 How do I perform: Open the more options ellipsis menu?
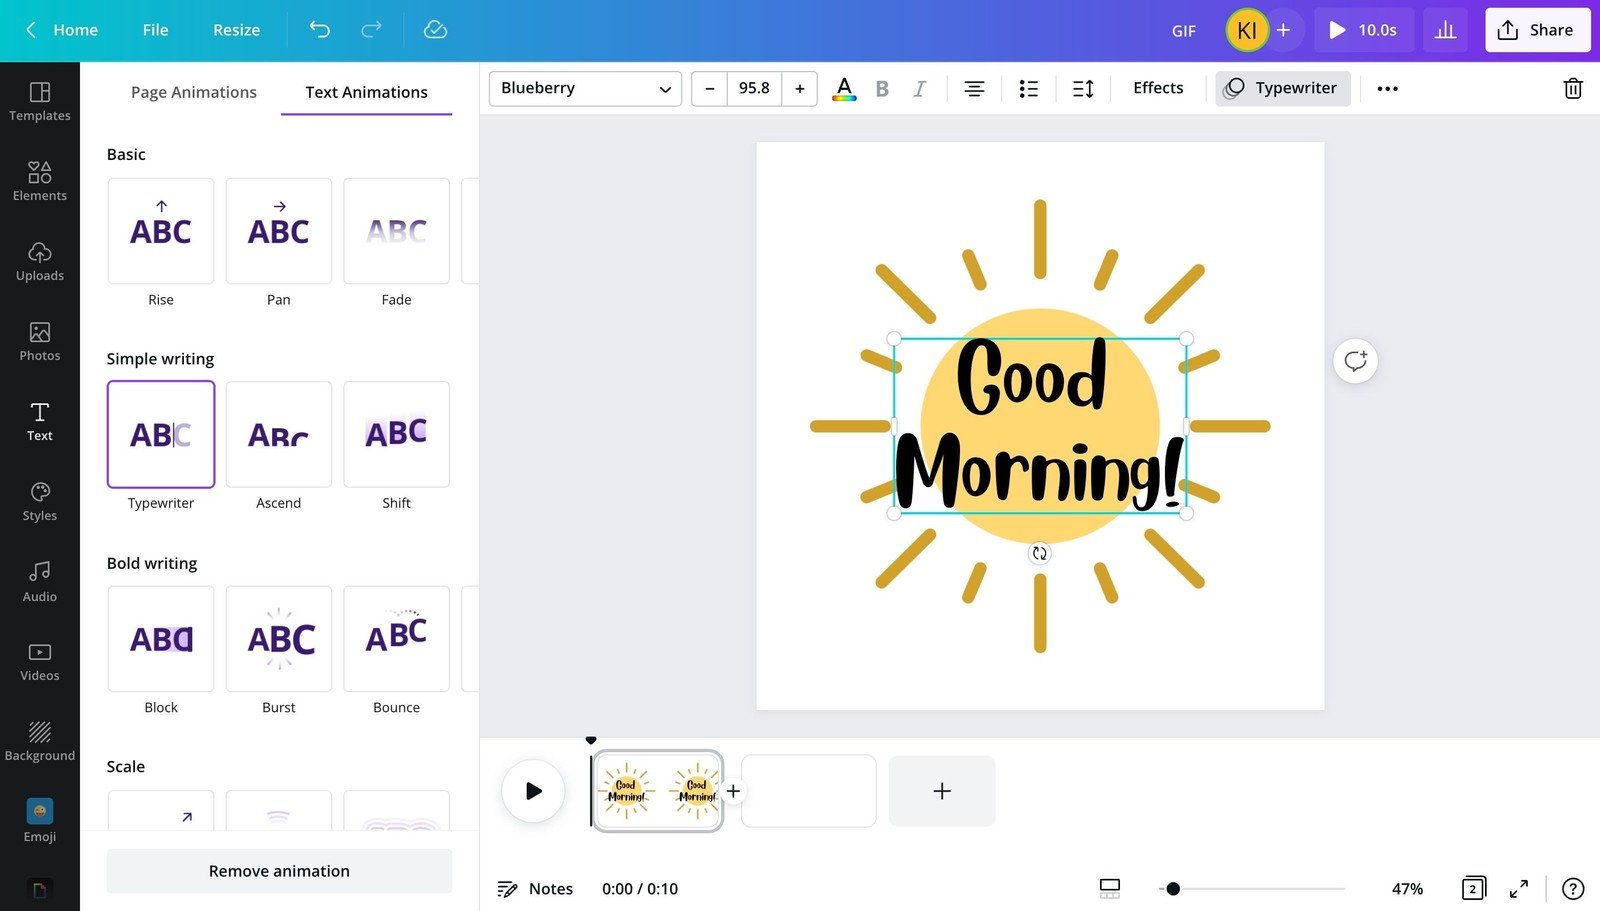coord(1387,89)
